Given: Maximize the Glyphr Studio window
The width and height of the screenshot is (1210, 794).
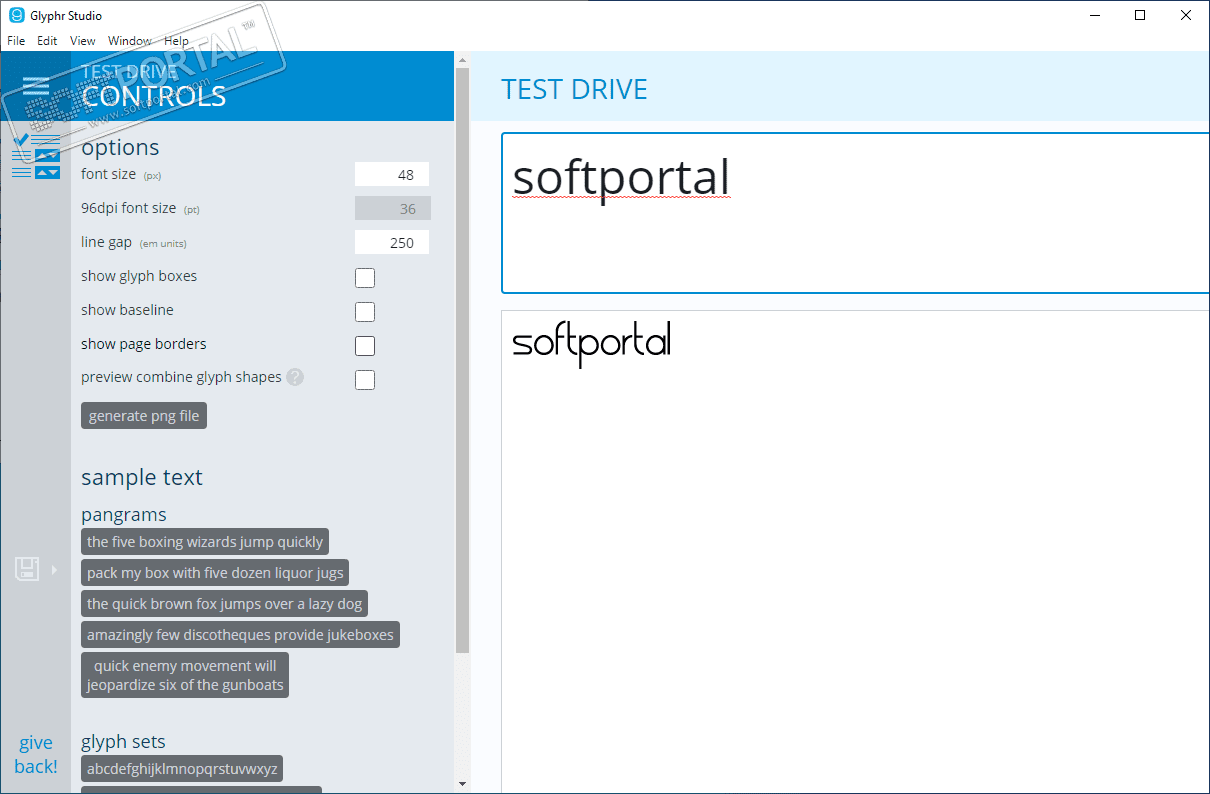Looking at the screenshot, I should coord(1140,15).
